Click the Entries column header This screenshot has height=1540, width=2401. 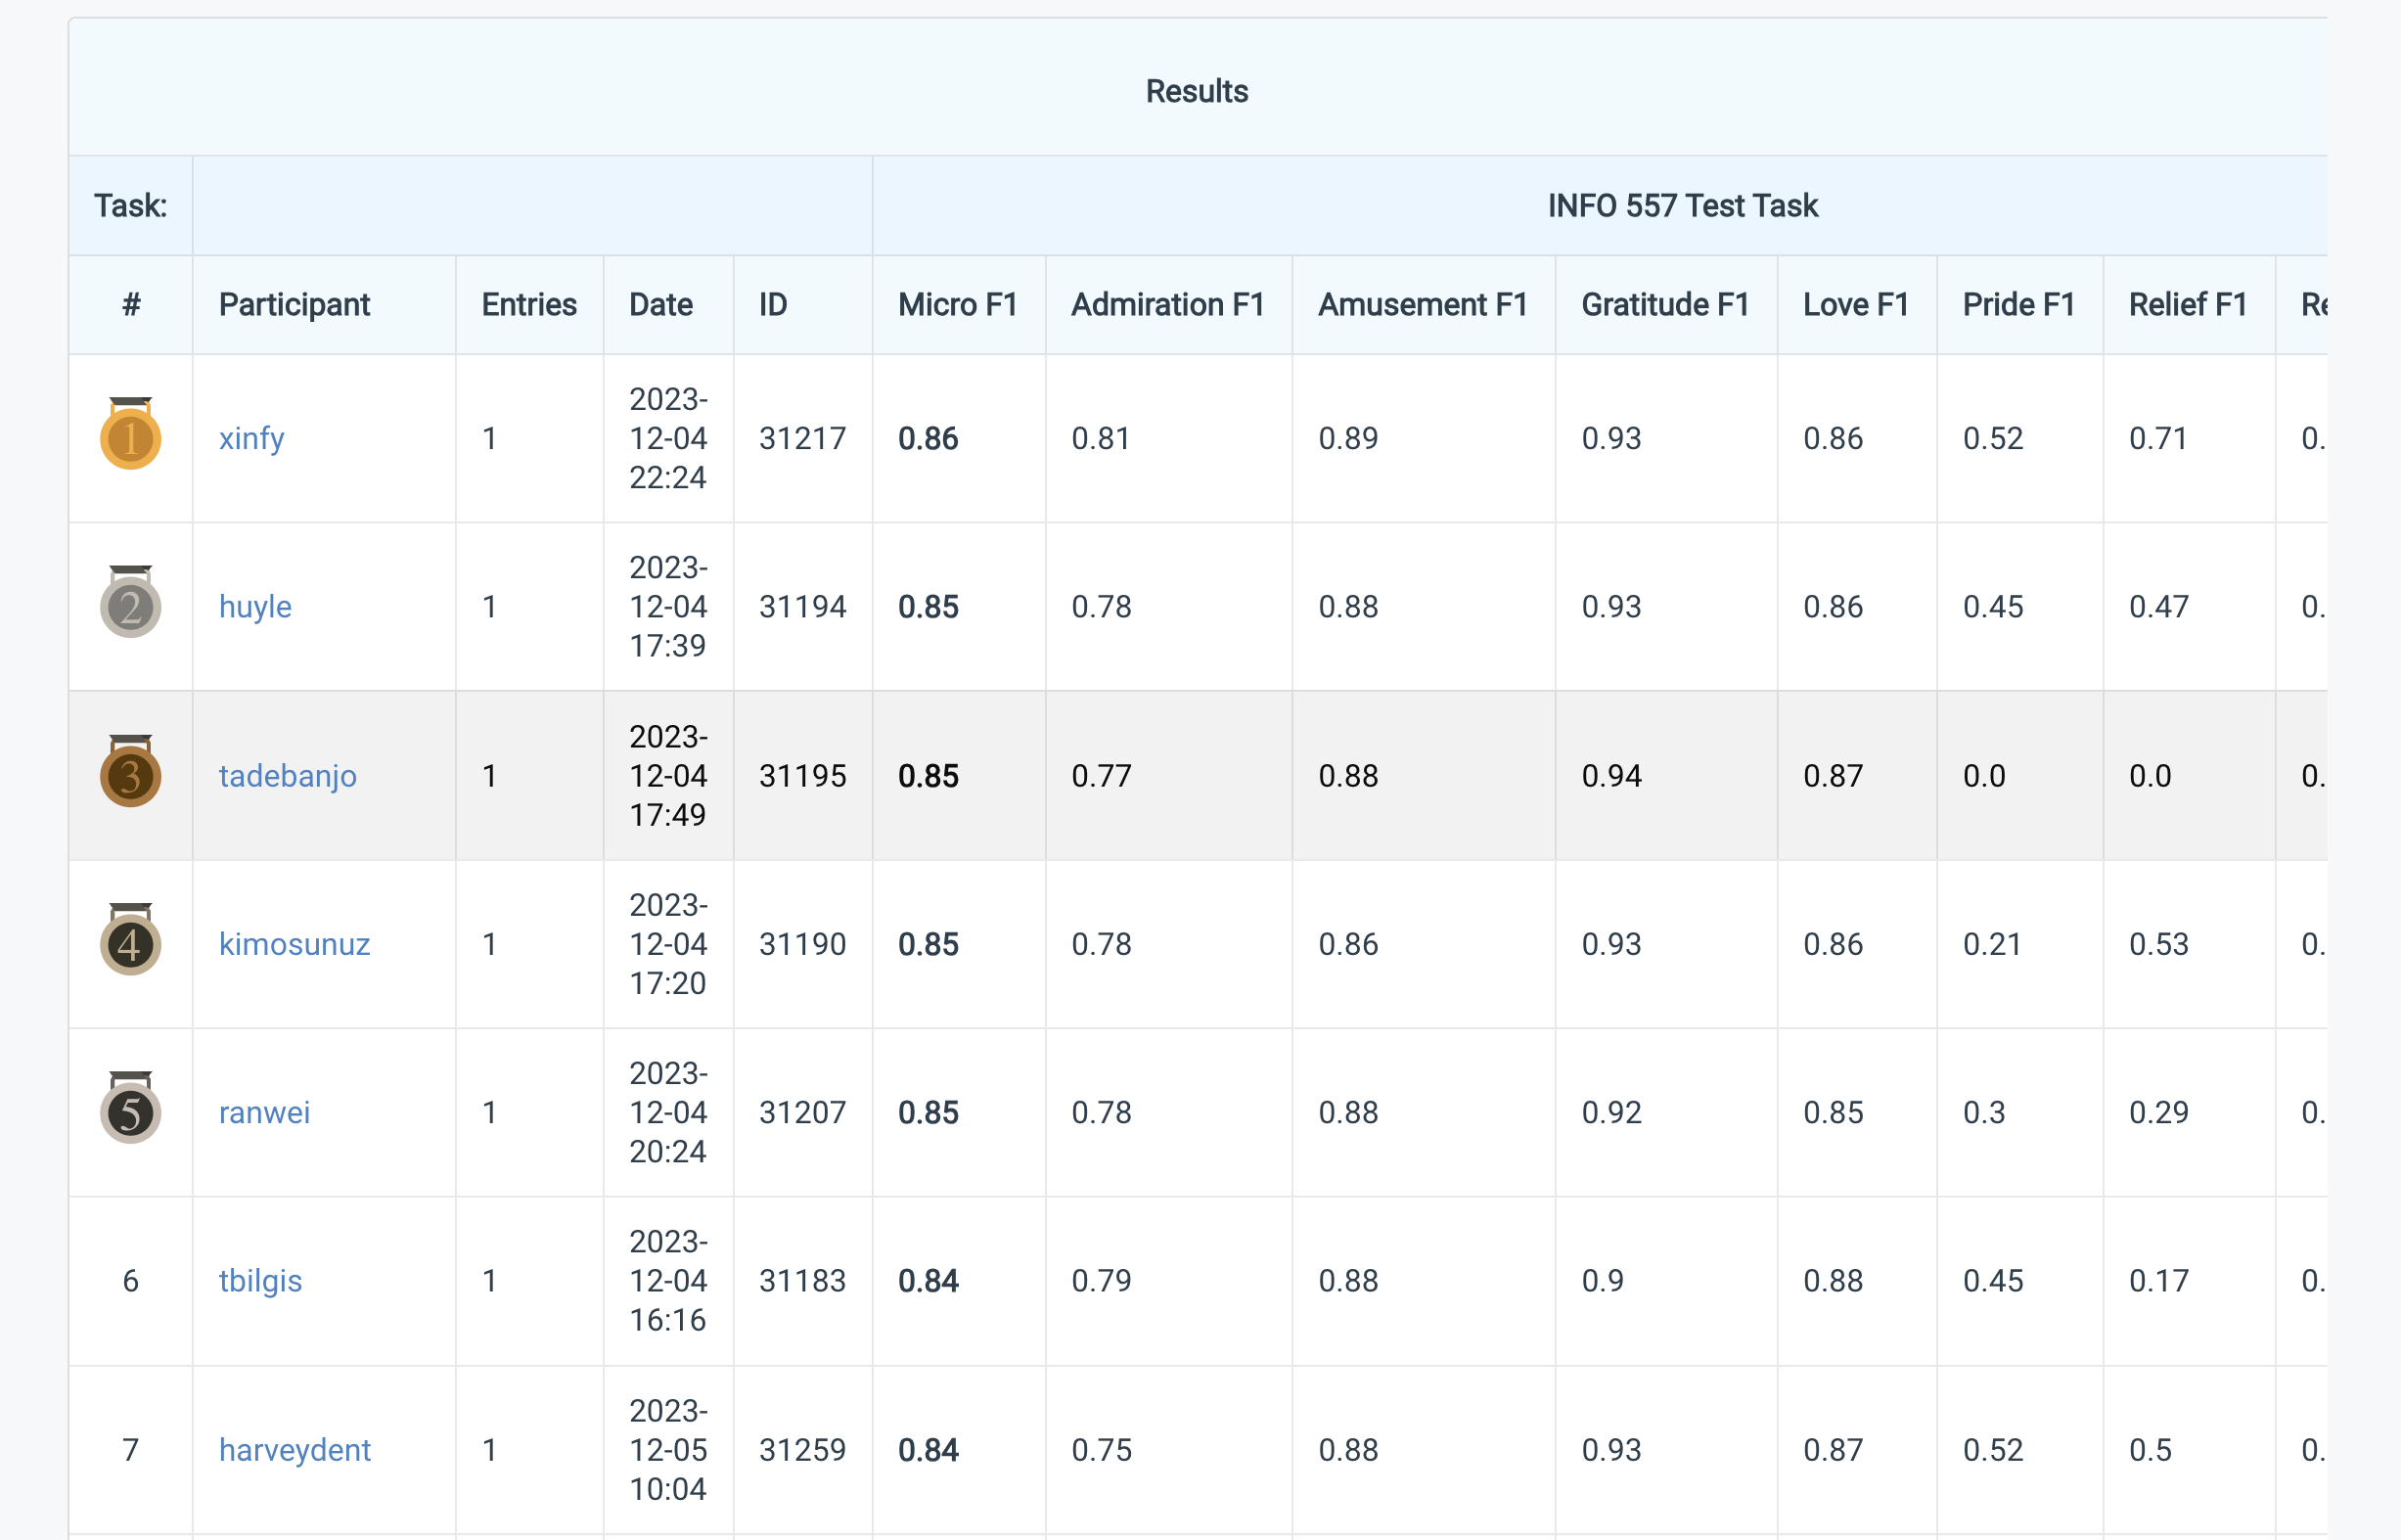click(528, 305)
